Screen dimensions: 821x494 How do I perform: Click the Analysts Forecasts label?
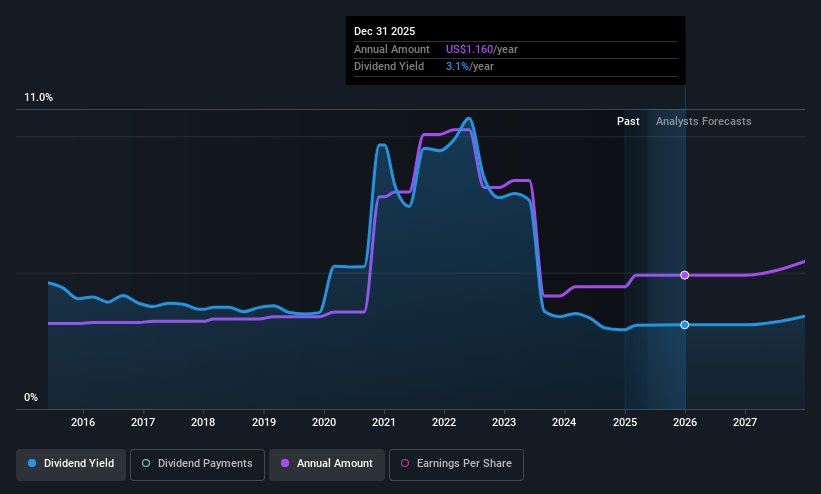[x=703, y=122]
